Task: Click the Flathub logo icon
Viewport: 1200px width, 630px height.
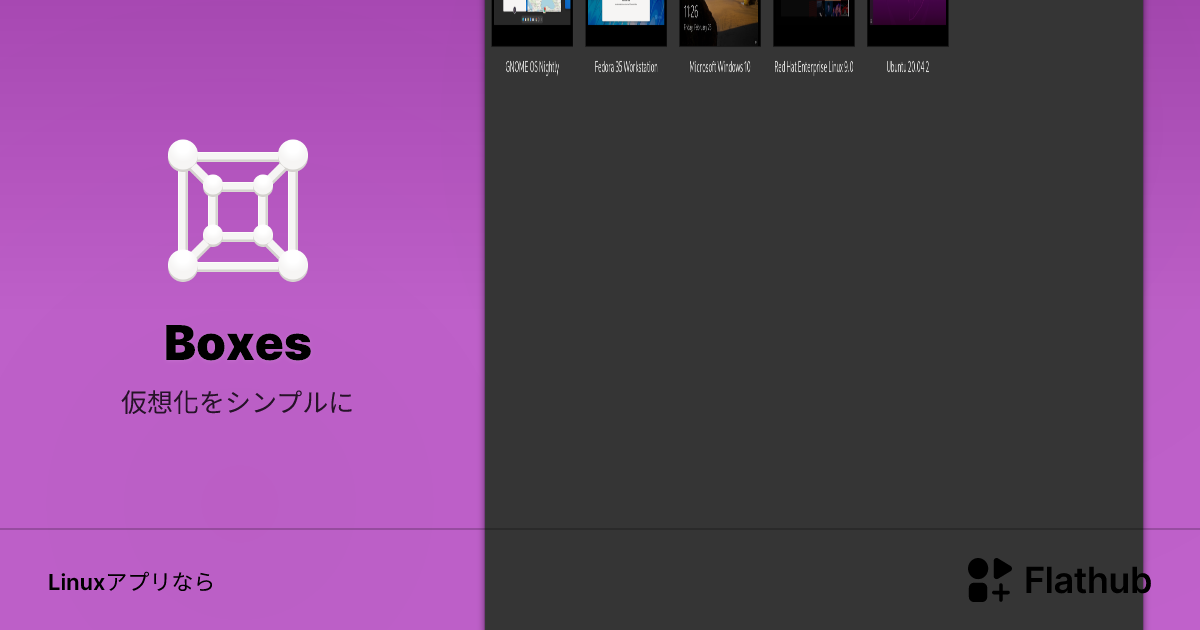Action: (x=989, y=580)
